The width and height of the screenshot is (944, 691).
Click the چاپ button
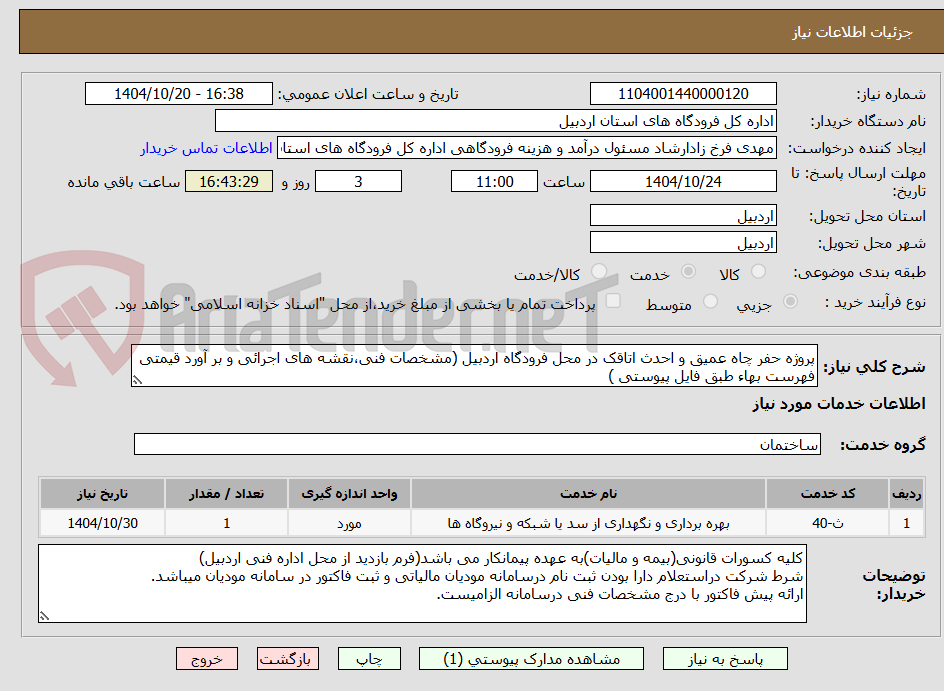click(x=368, y=658)
